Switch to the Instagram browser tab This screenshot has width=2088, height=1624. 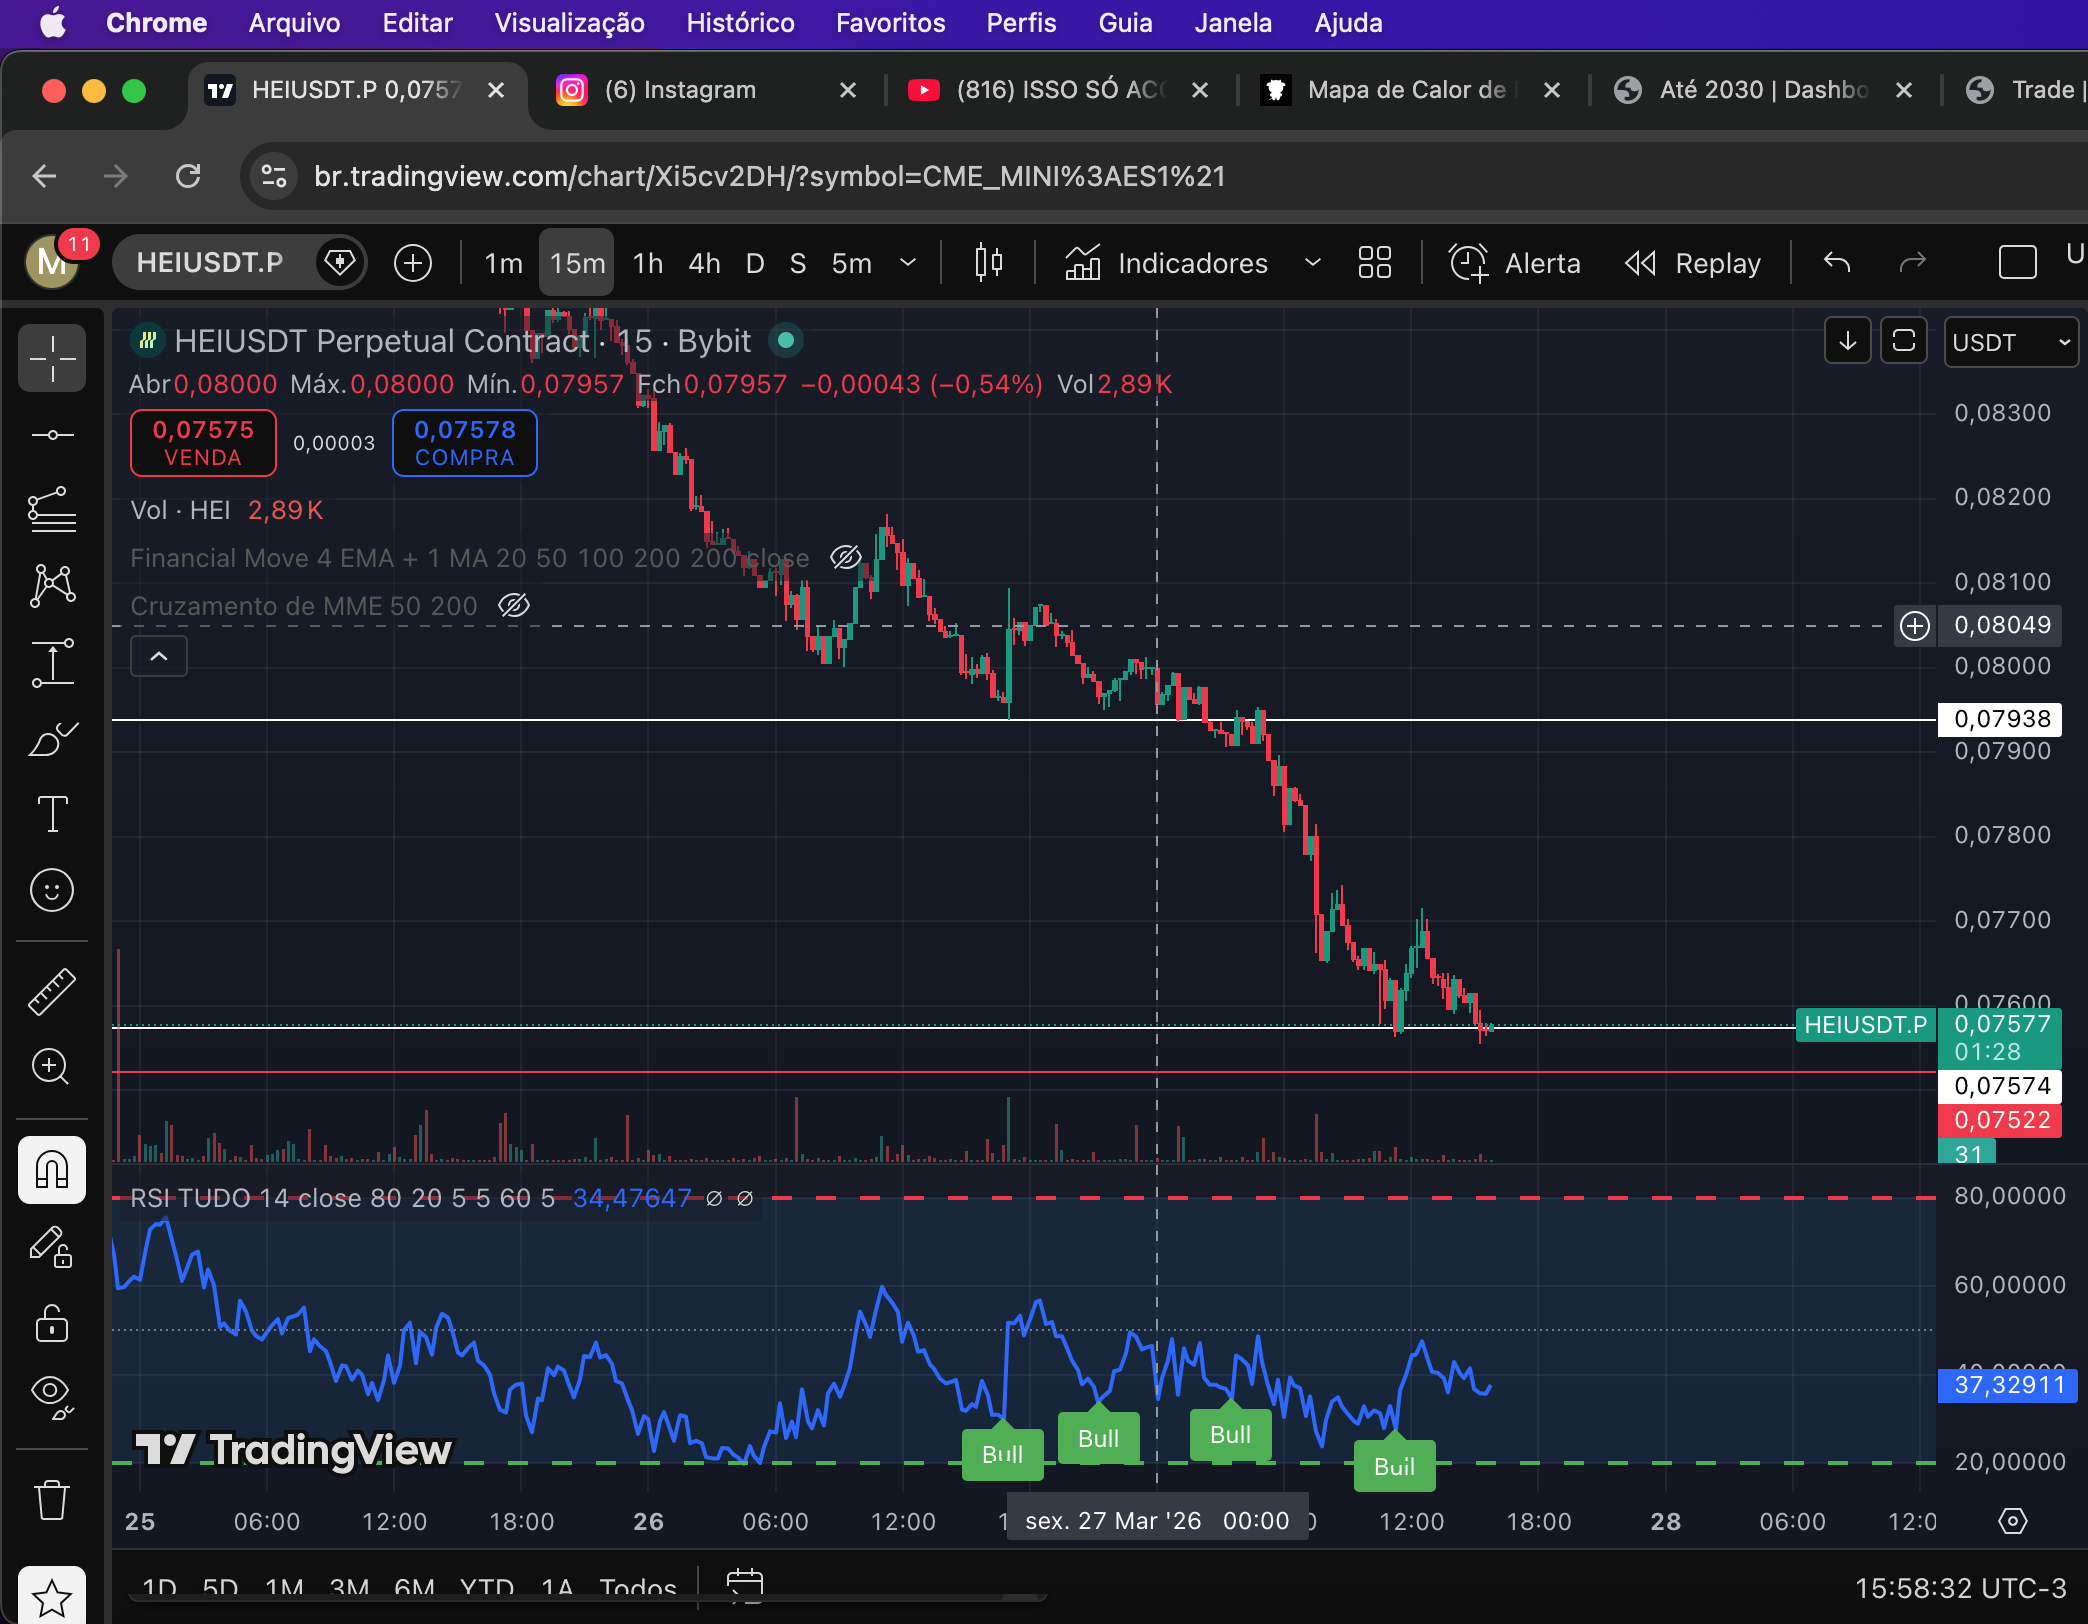click(x=680, y=90)
